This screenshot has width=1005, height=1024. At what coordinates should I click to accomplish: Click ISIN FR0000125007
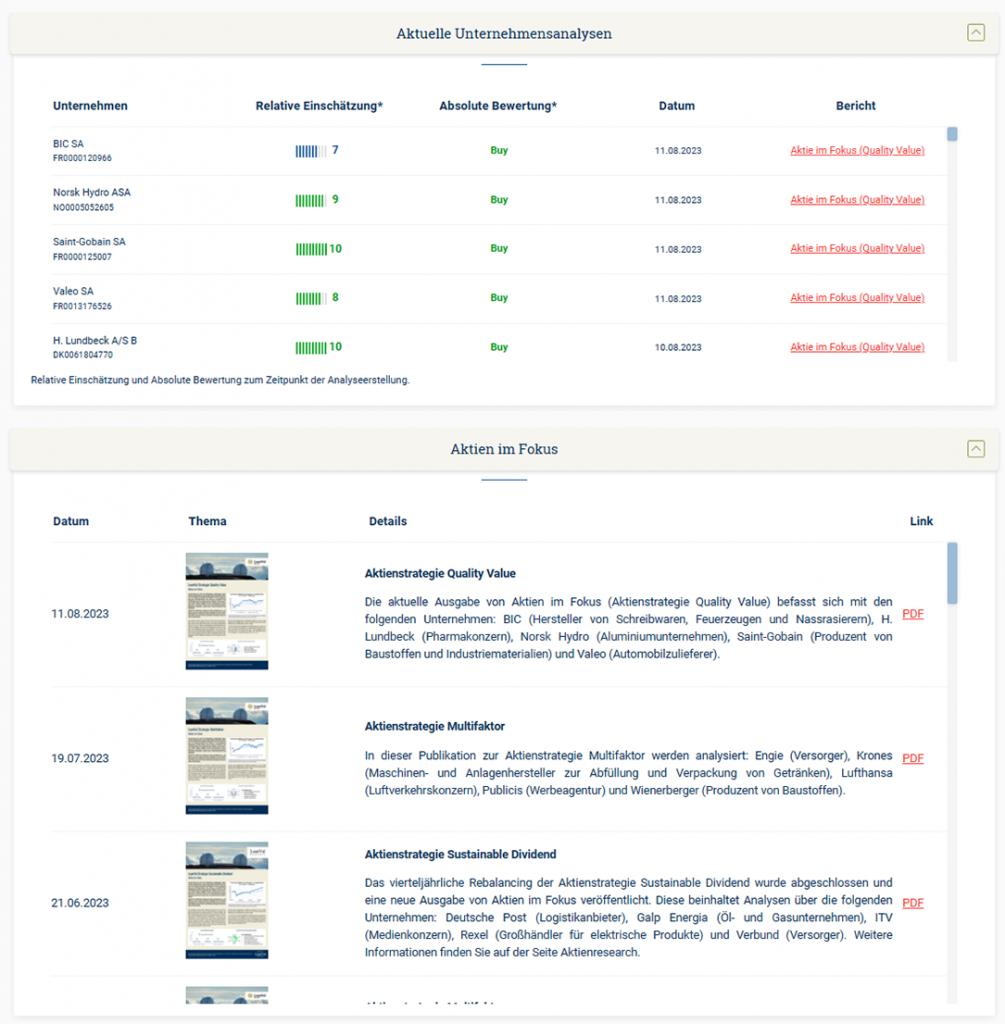(82, 257)
